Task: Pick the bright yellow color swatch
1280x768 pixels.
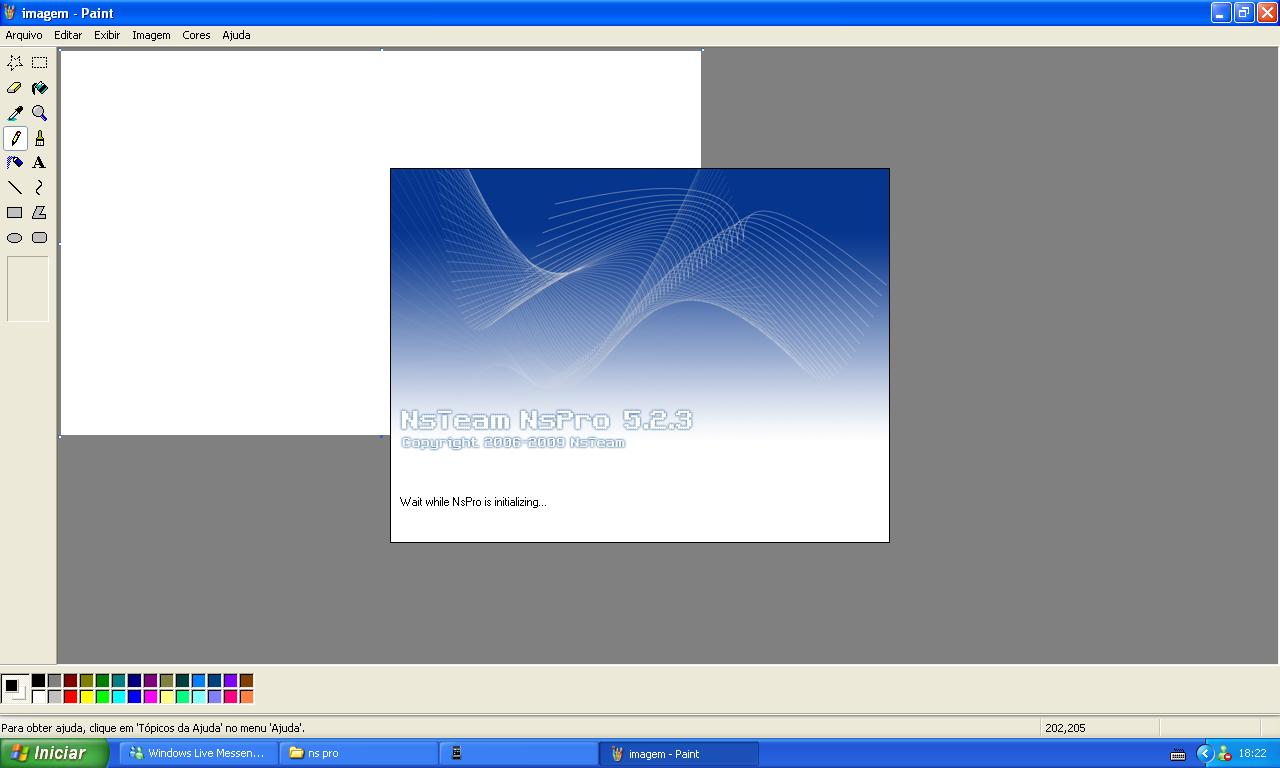Action: coord(86,697)
